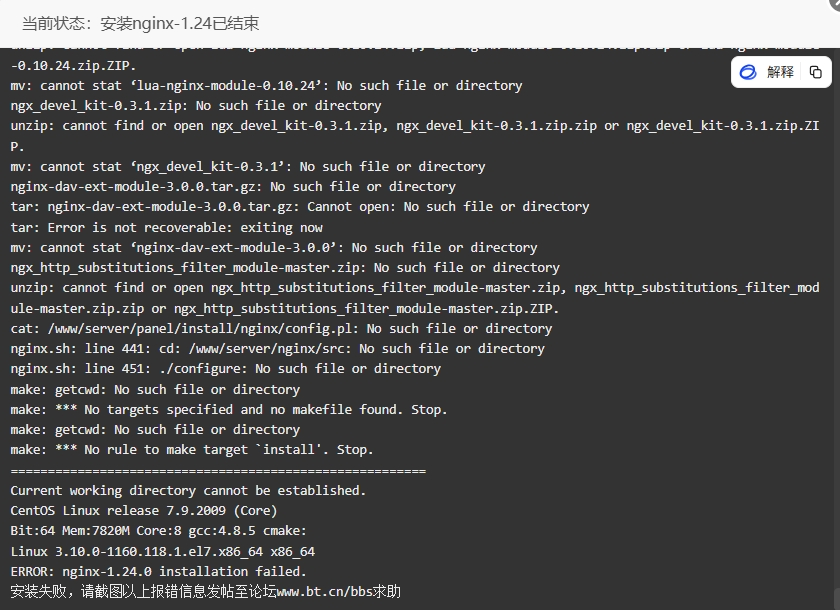The image size is (840, 610).
Task: Click the 'cat: /www/server/panel/install/nginx/config.pl' line
Action: pos(281,328)
